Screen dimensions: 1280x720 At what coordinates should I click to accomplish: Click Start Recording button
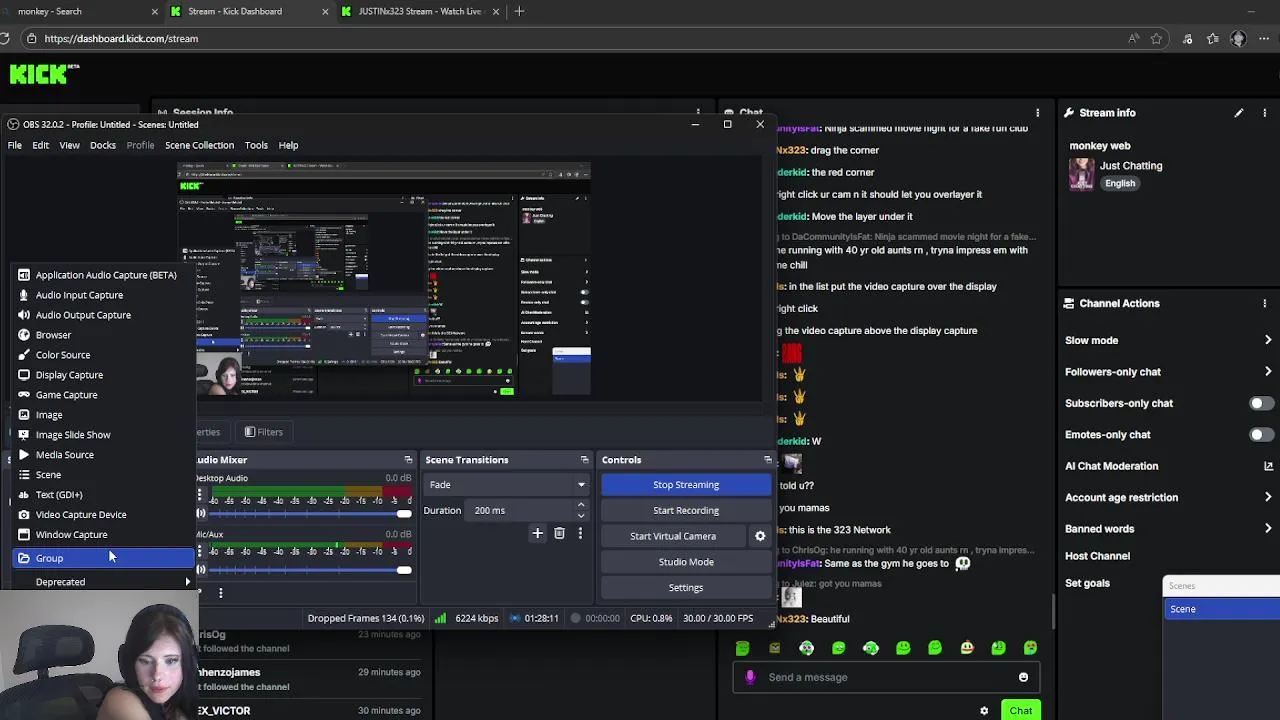click(x=686, y=510)
